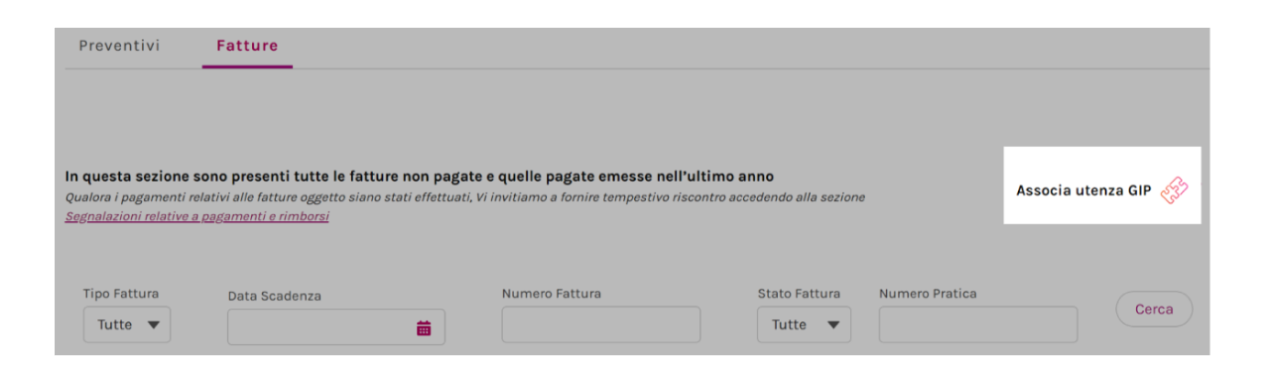Screen dimensions: 1270x383
Task: Focus the Numero Fattura input field
Action: click(601, 325)
